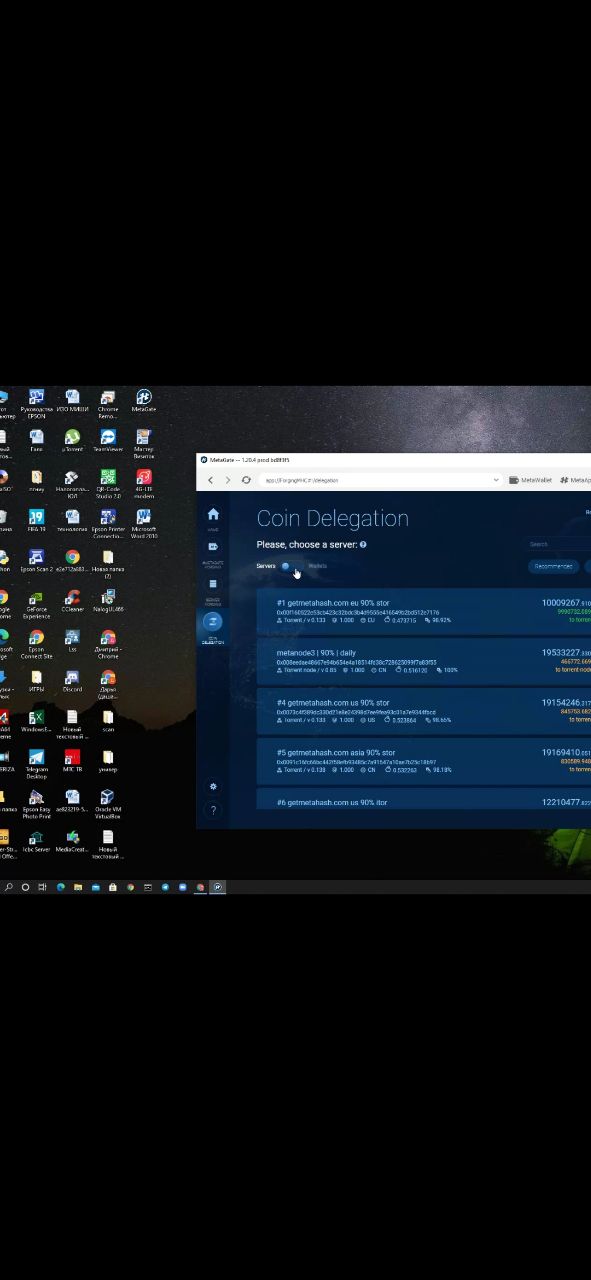Viewport: 591px width, 1280px height.
Task: Open the Home section in MetaGate sidebar
Action: (x=213, y=516)
